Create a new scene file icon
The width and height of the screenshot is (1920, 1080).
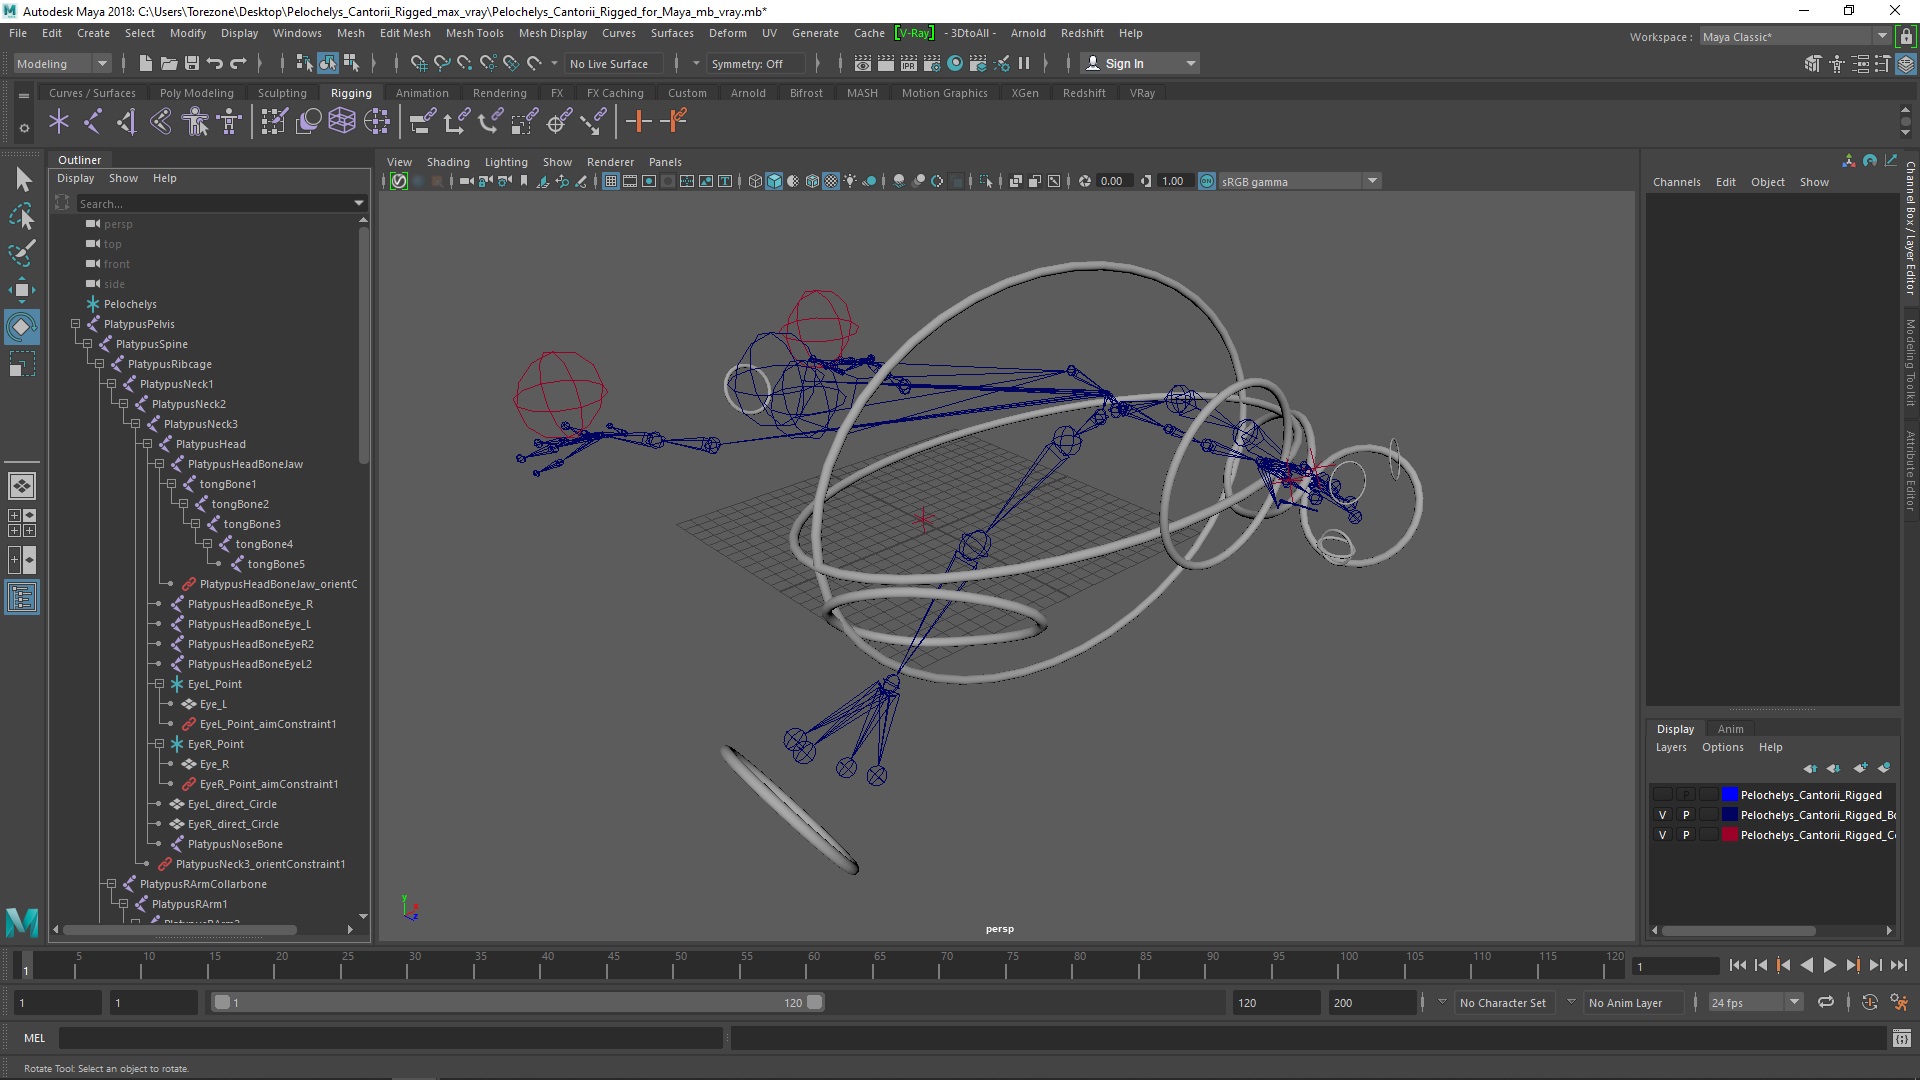point(145,64)
